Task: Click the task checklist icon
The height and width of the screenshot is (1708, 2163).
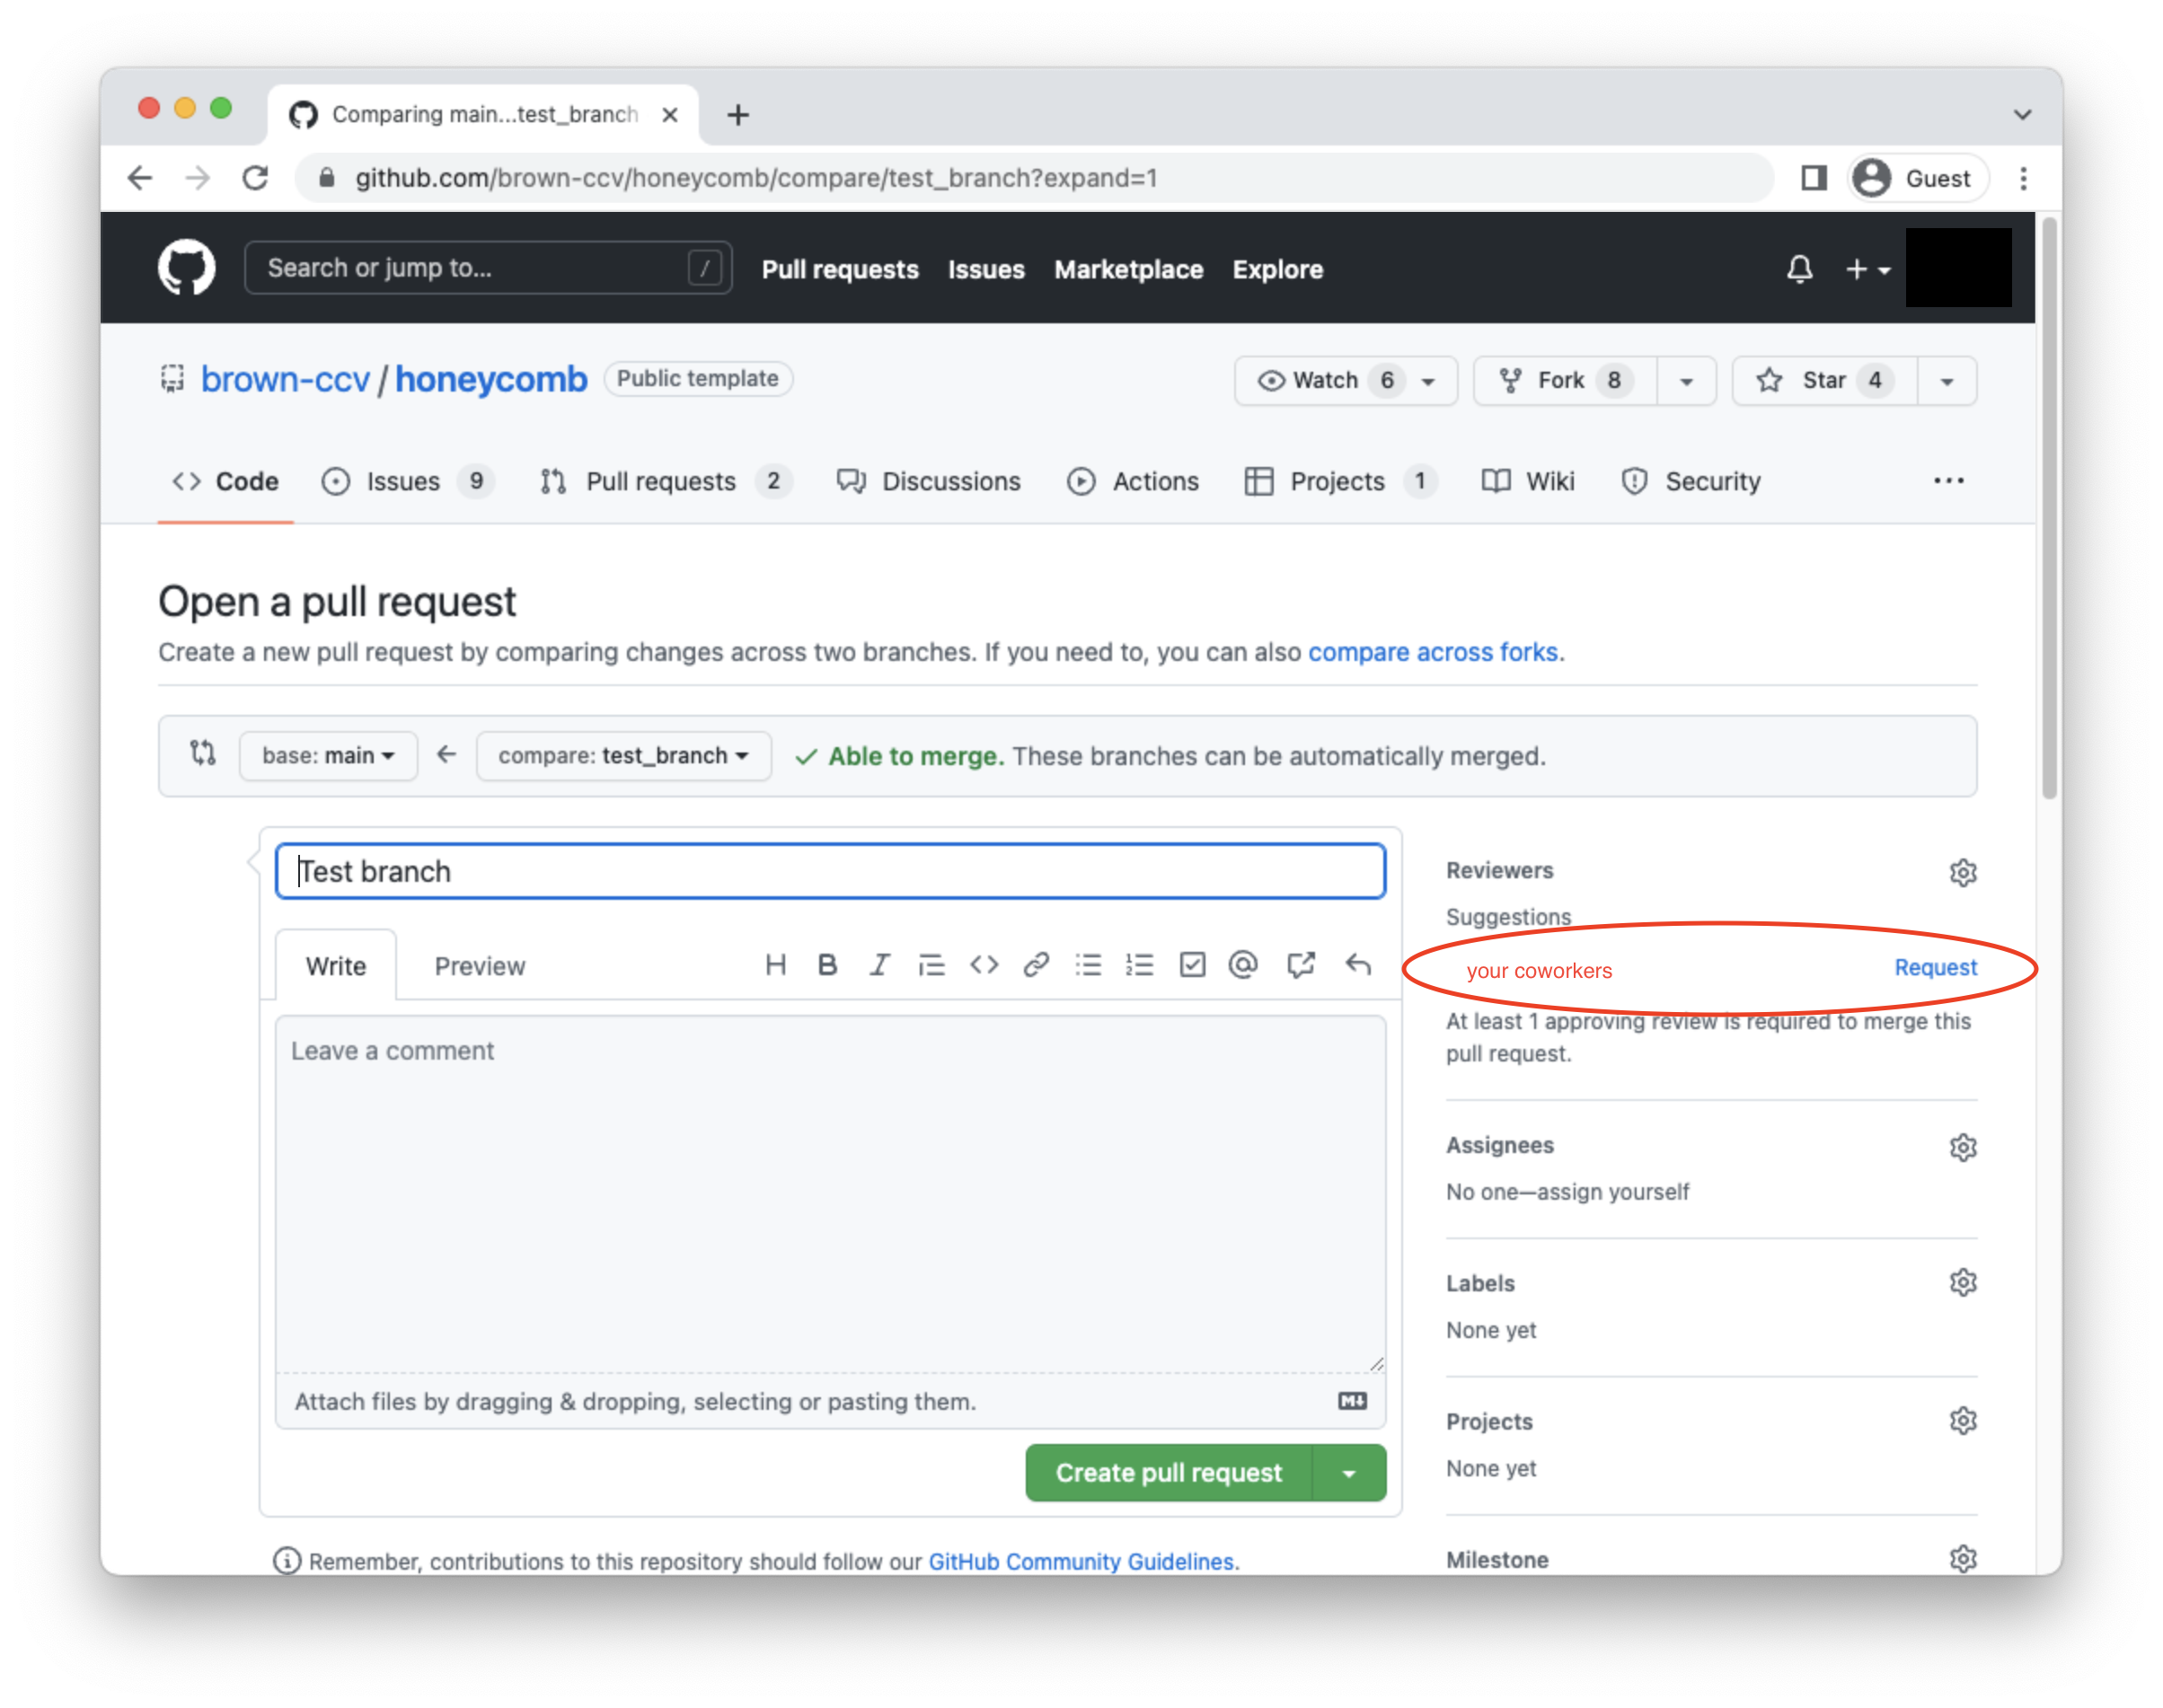Action: point(1194,965)
